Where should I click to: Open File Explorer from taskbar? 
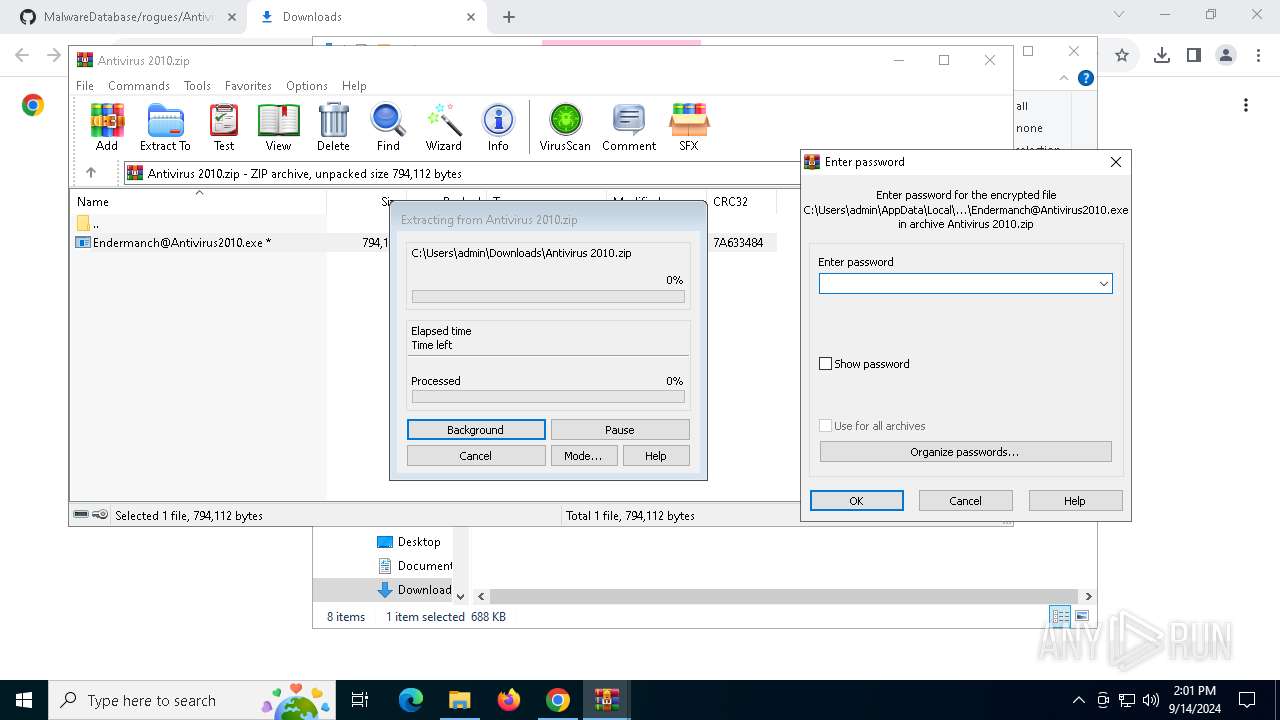point(459,700)
